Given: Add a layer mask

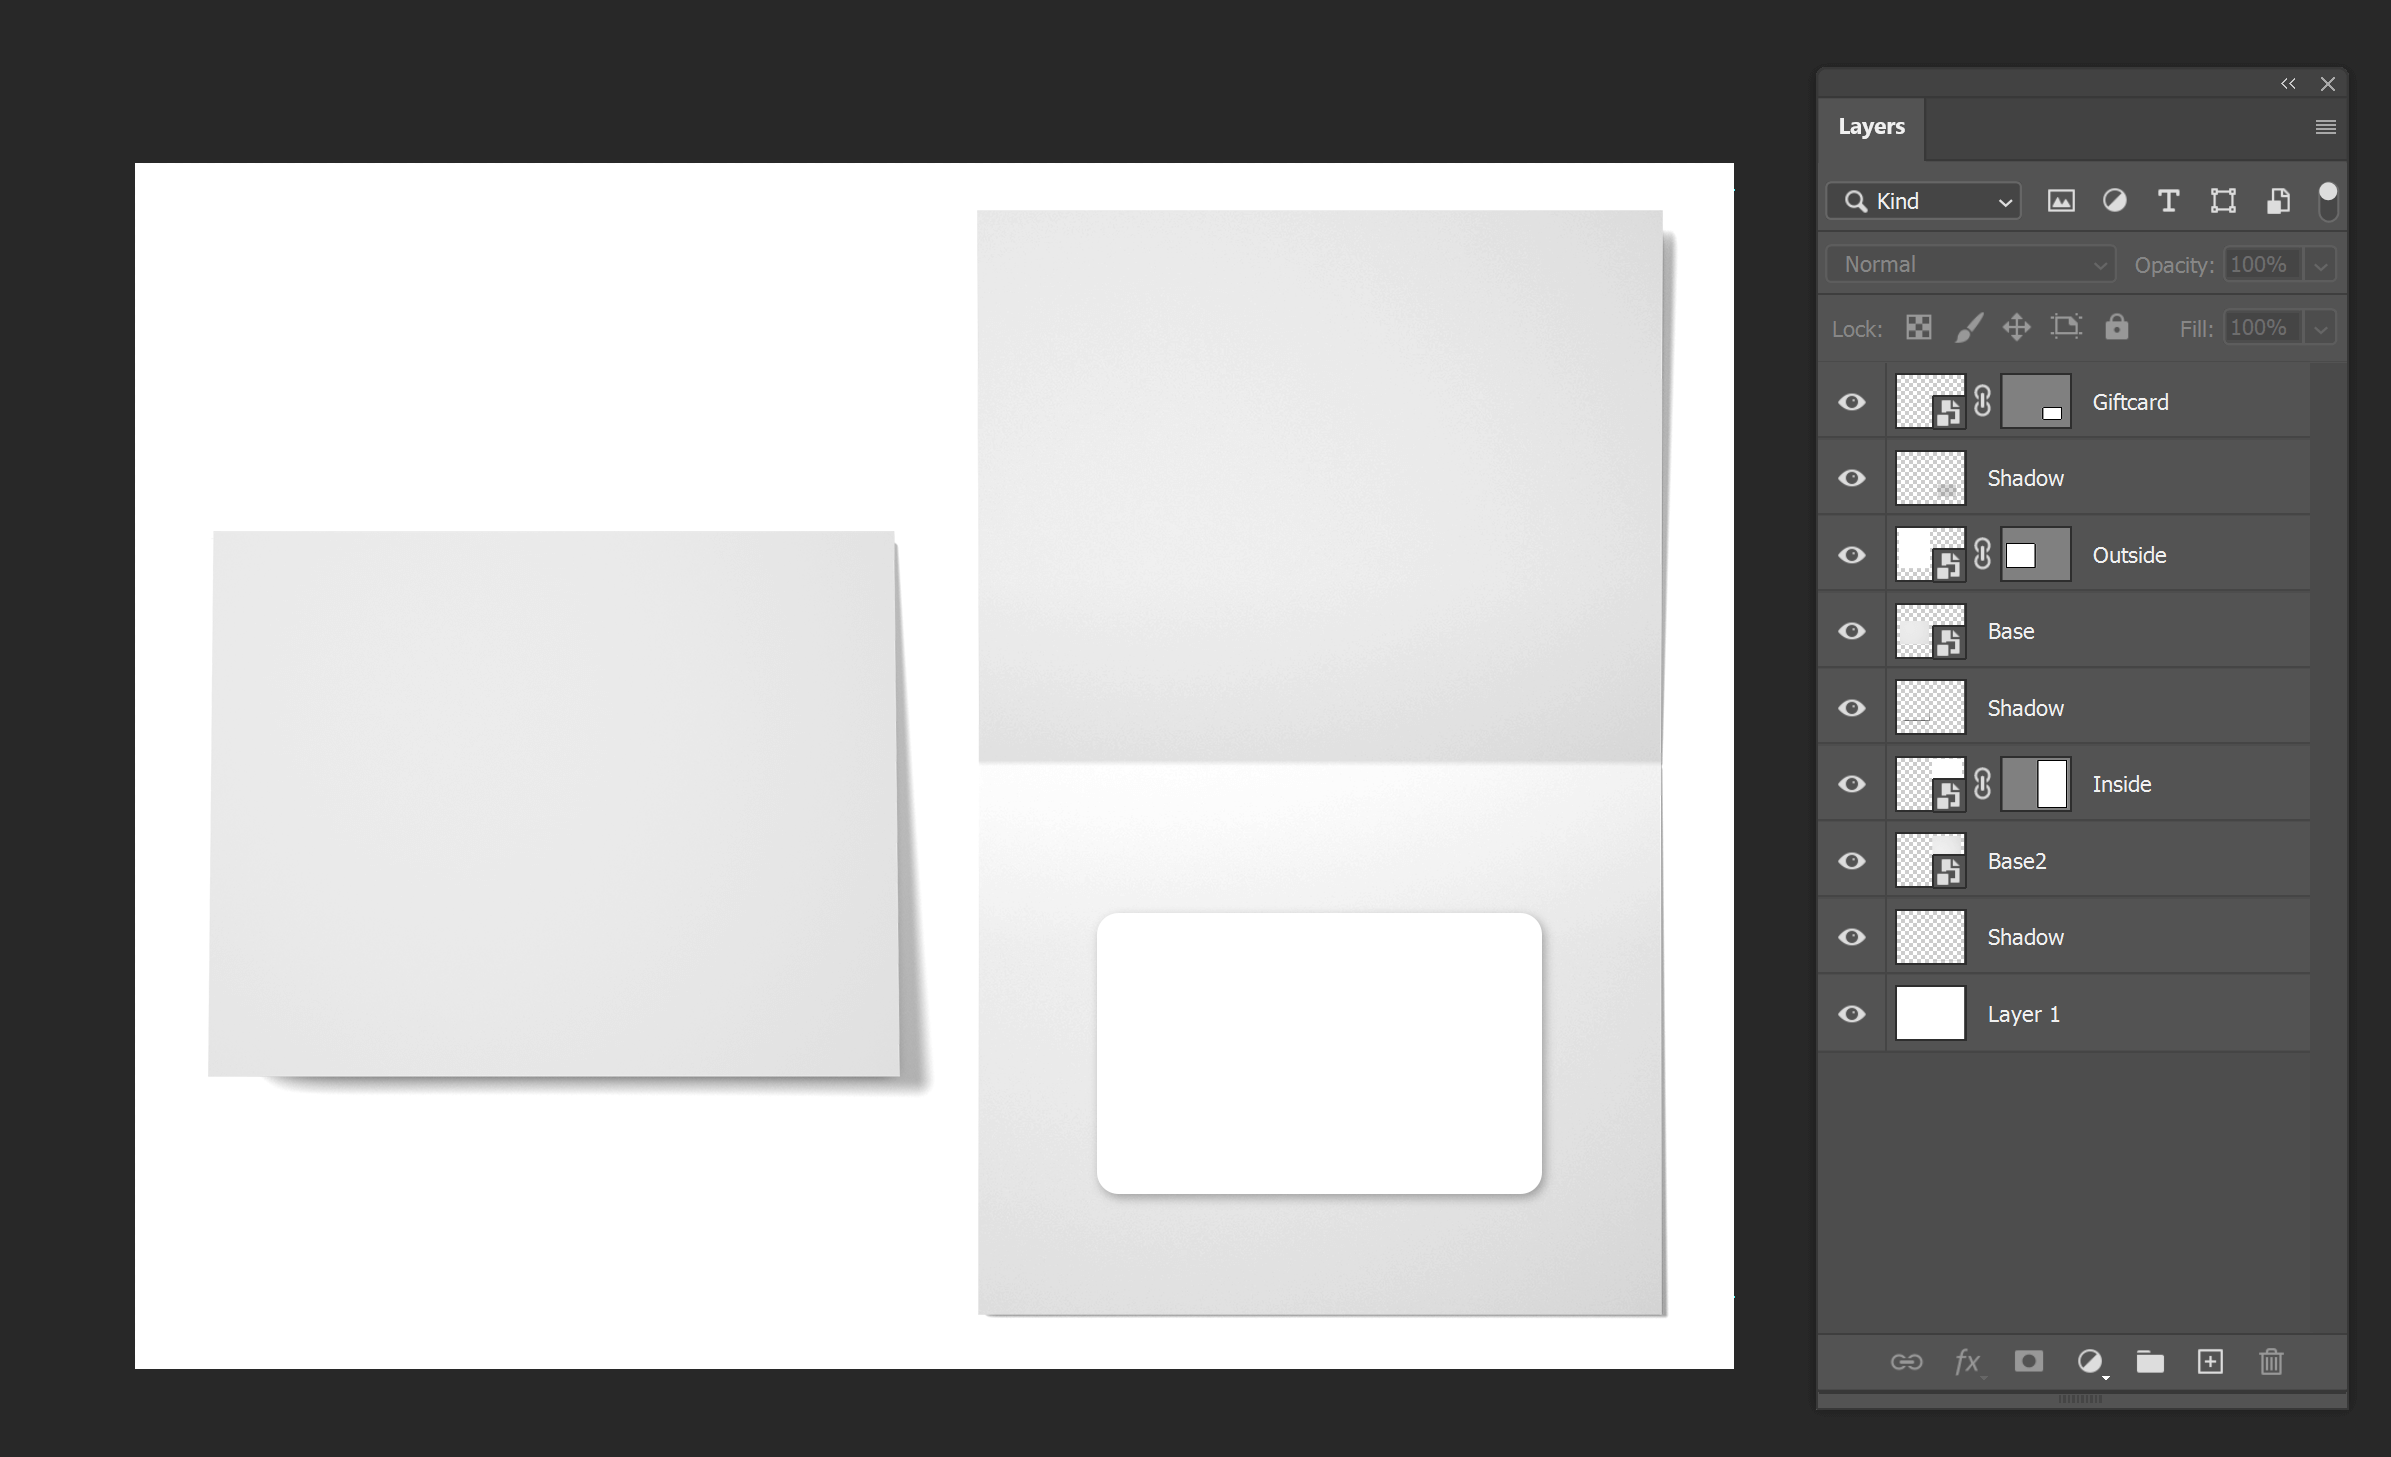Looking at the screenshot, I should point(2028,1362).
